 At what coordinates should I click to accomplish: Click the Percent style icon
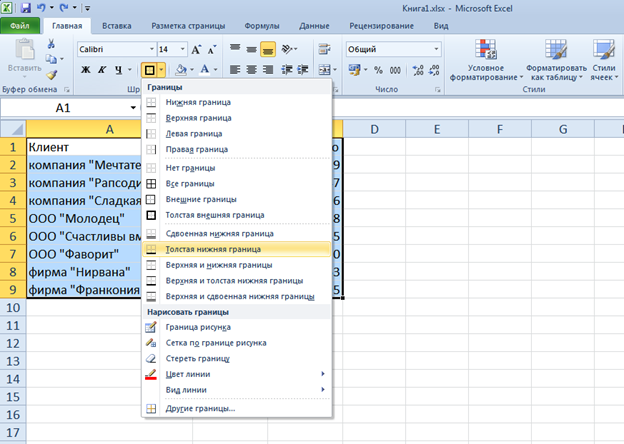tap(378, 69)
